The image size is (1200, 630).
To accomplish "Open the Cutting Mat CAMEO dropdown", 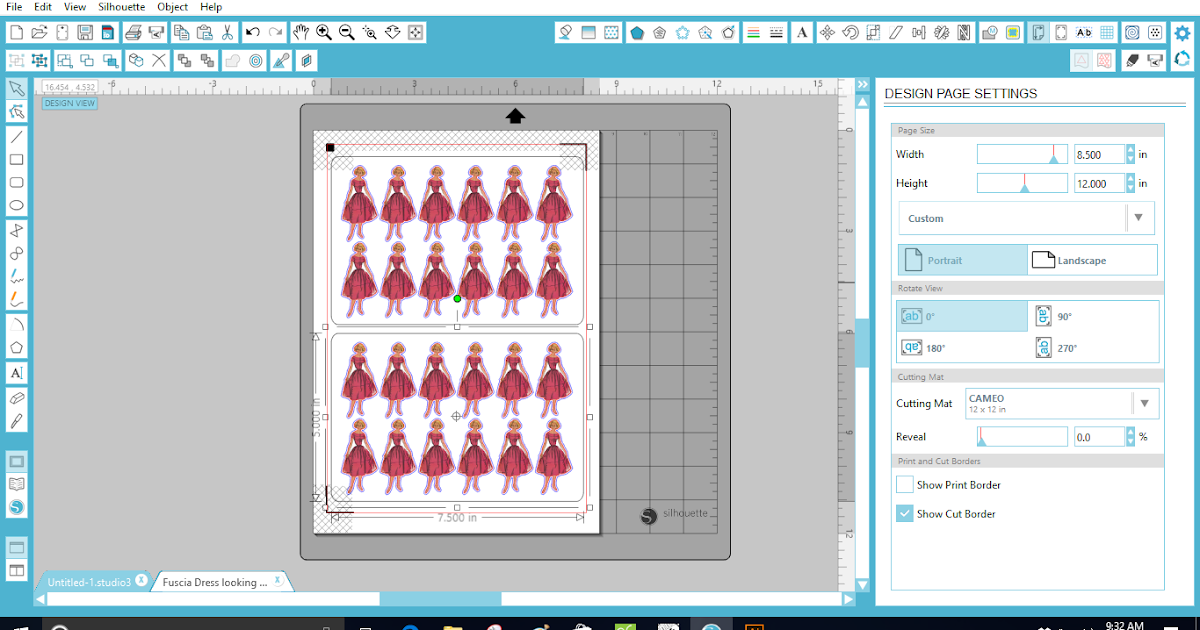I will coord(1063,404).
